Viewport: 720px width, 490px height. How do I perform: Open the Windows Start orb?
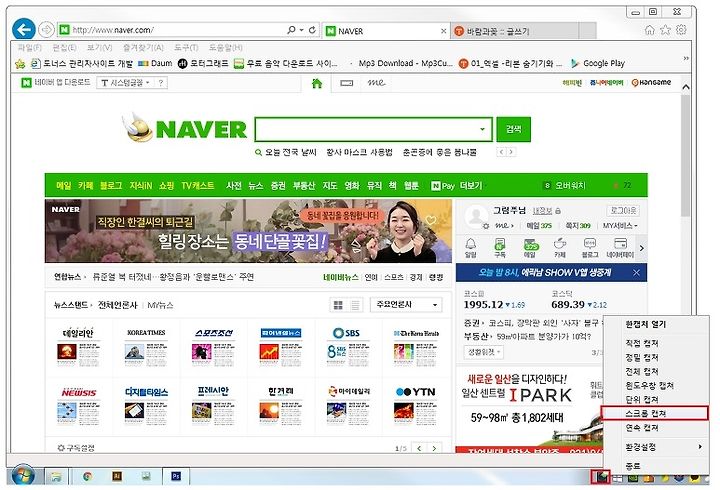(22, 477)
